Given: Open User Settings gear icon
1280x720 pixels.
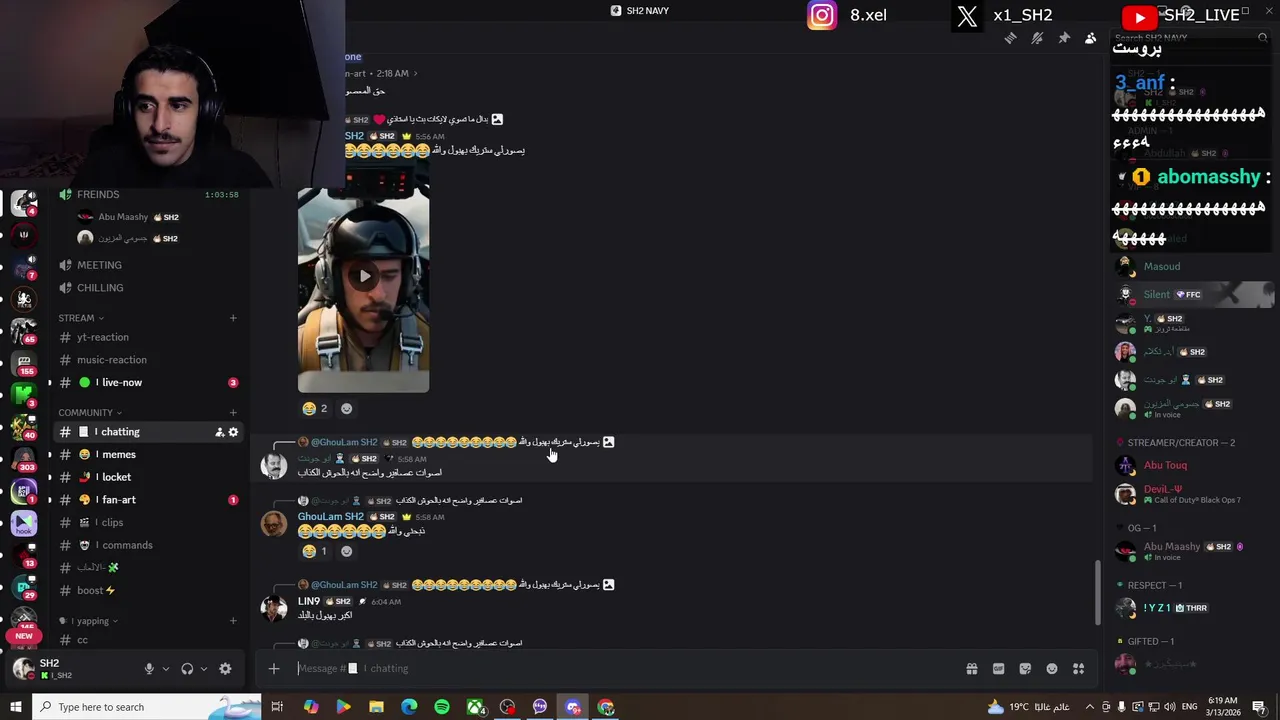Looking at the screenshot, I should pyautogui.click(x=225, y=669).
